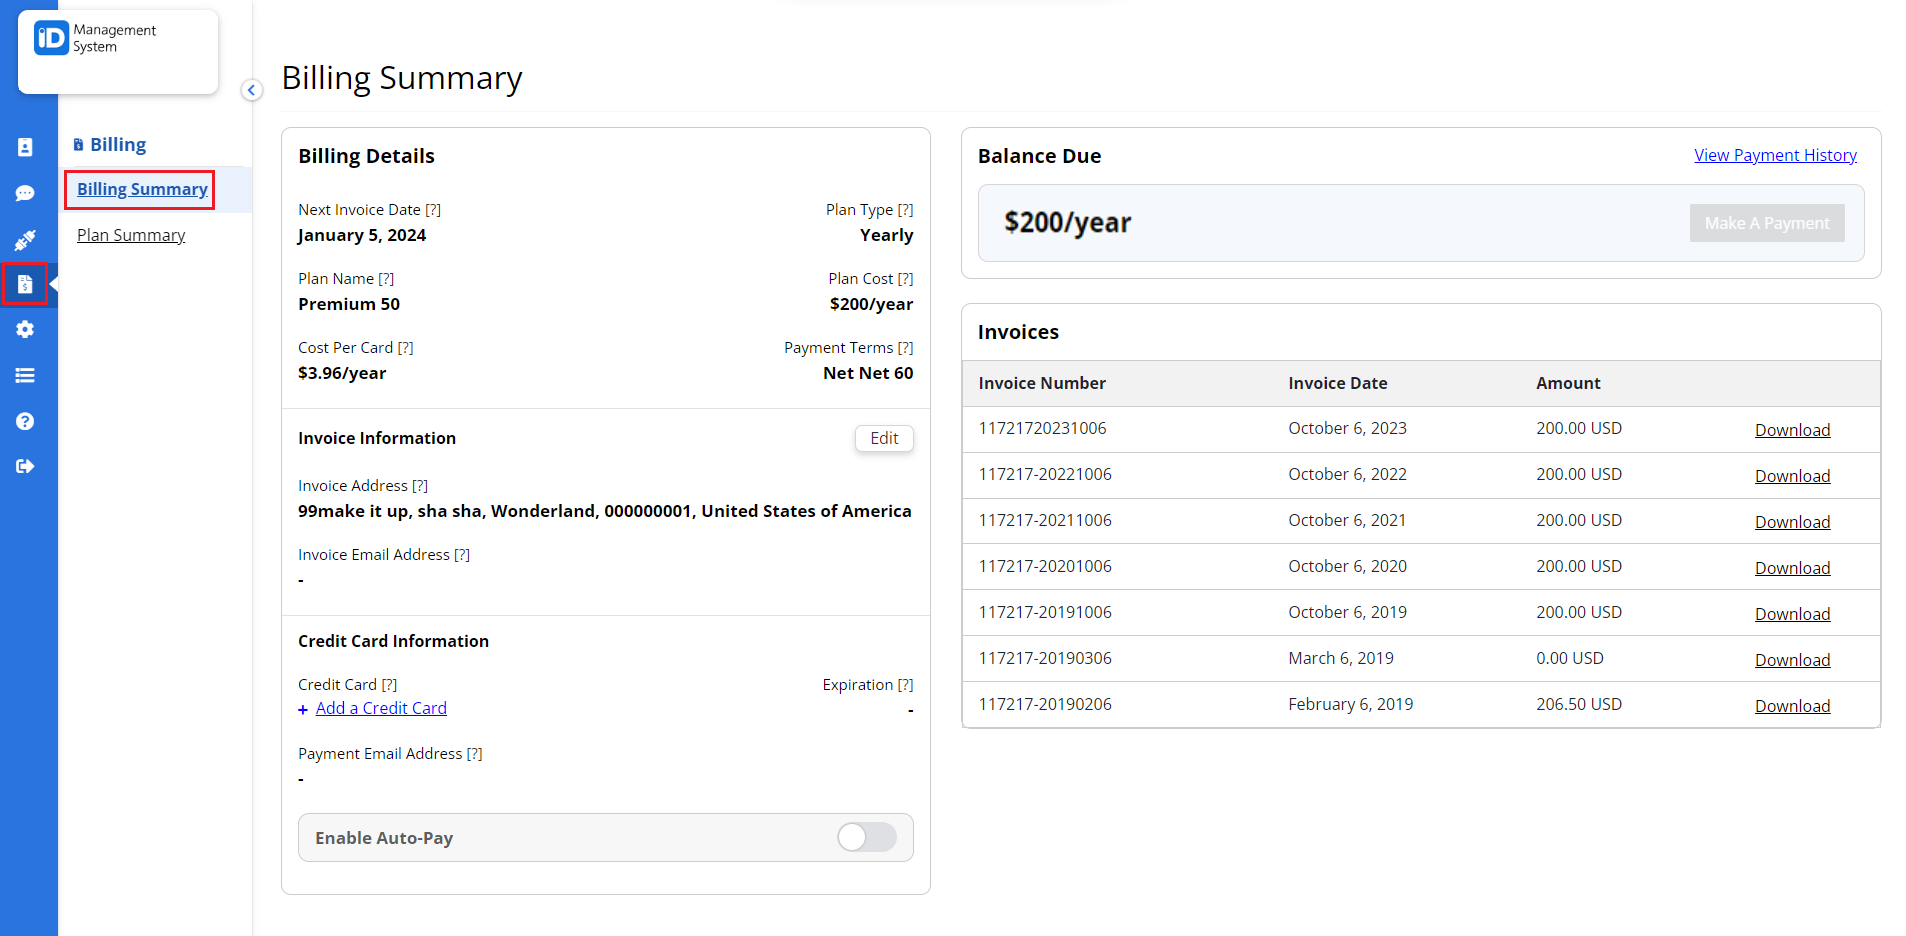Click help marker next to Expiration

point(905,685)
